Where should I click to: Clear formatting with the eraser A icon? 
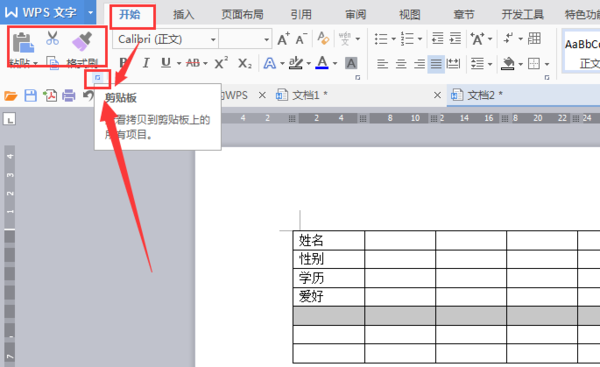click(323, 38)
